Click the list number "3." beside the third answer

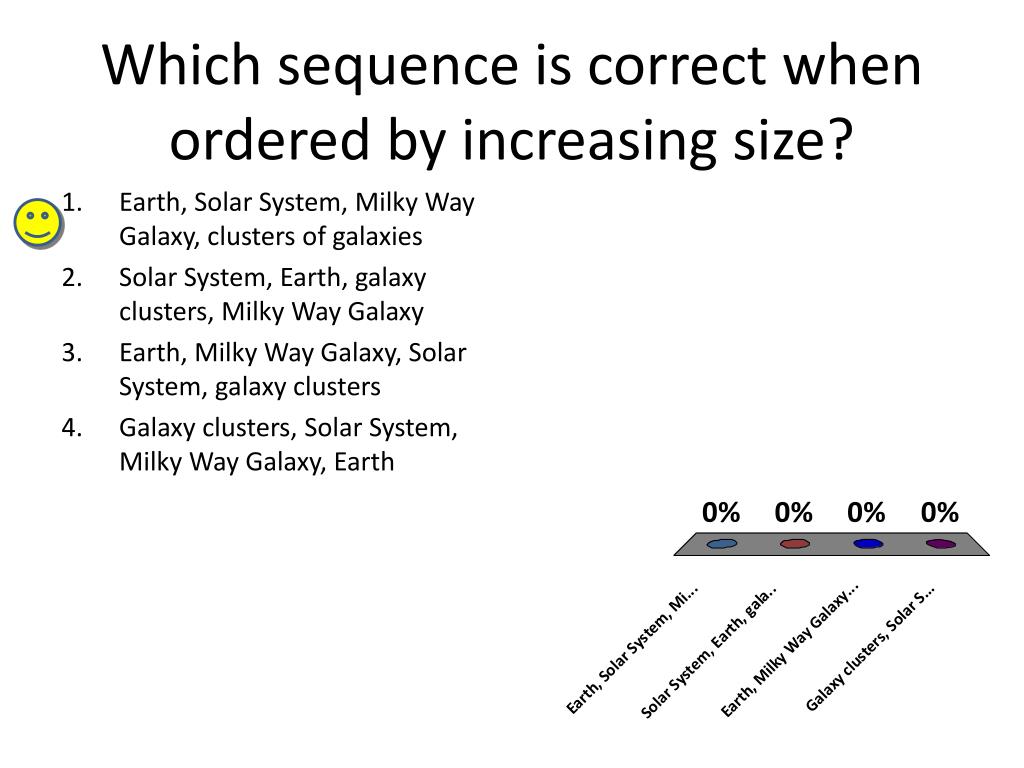click(70, 352)
